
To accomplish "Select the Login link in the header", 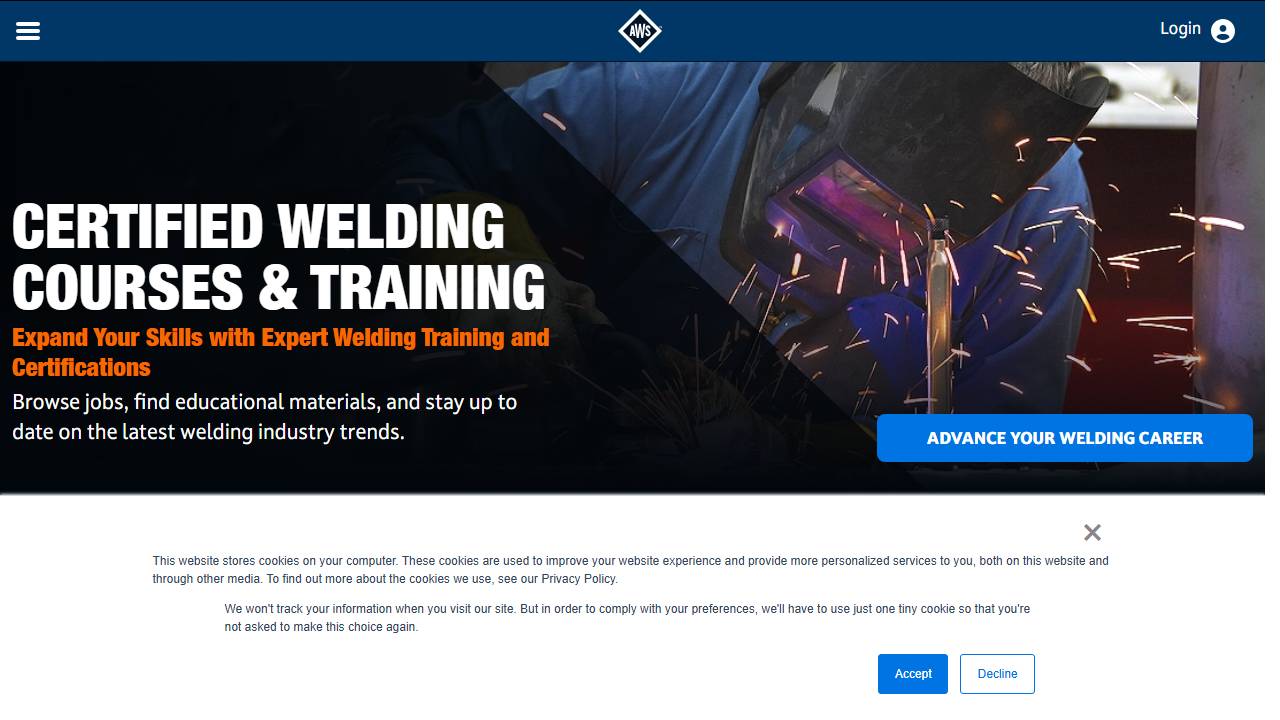I will click(x=1180, y=29).
